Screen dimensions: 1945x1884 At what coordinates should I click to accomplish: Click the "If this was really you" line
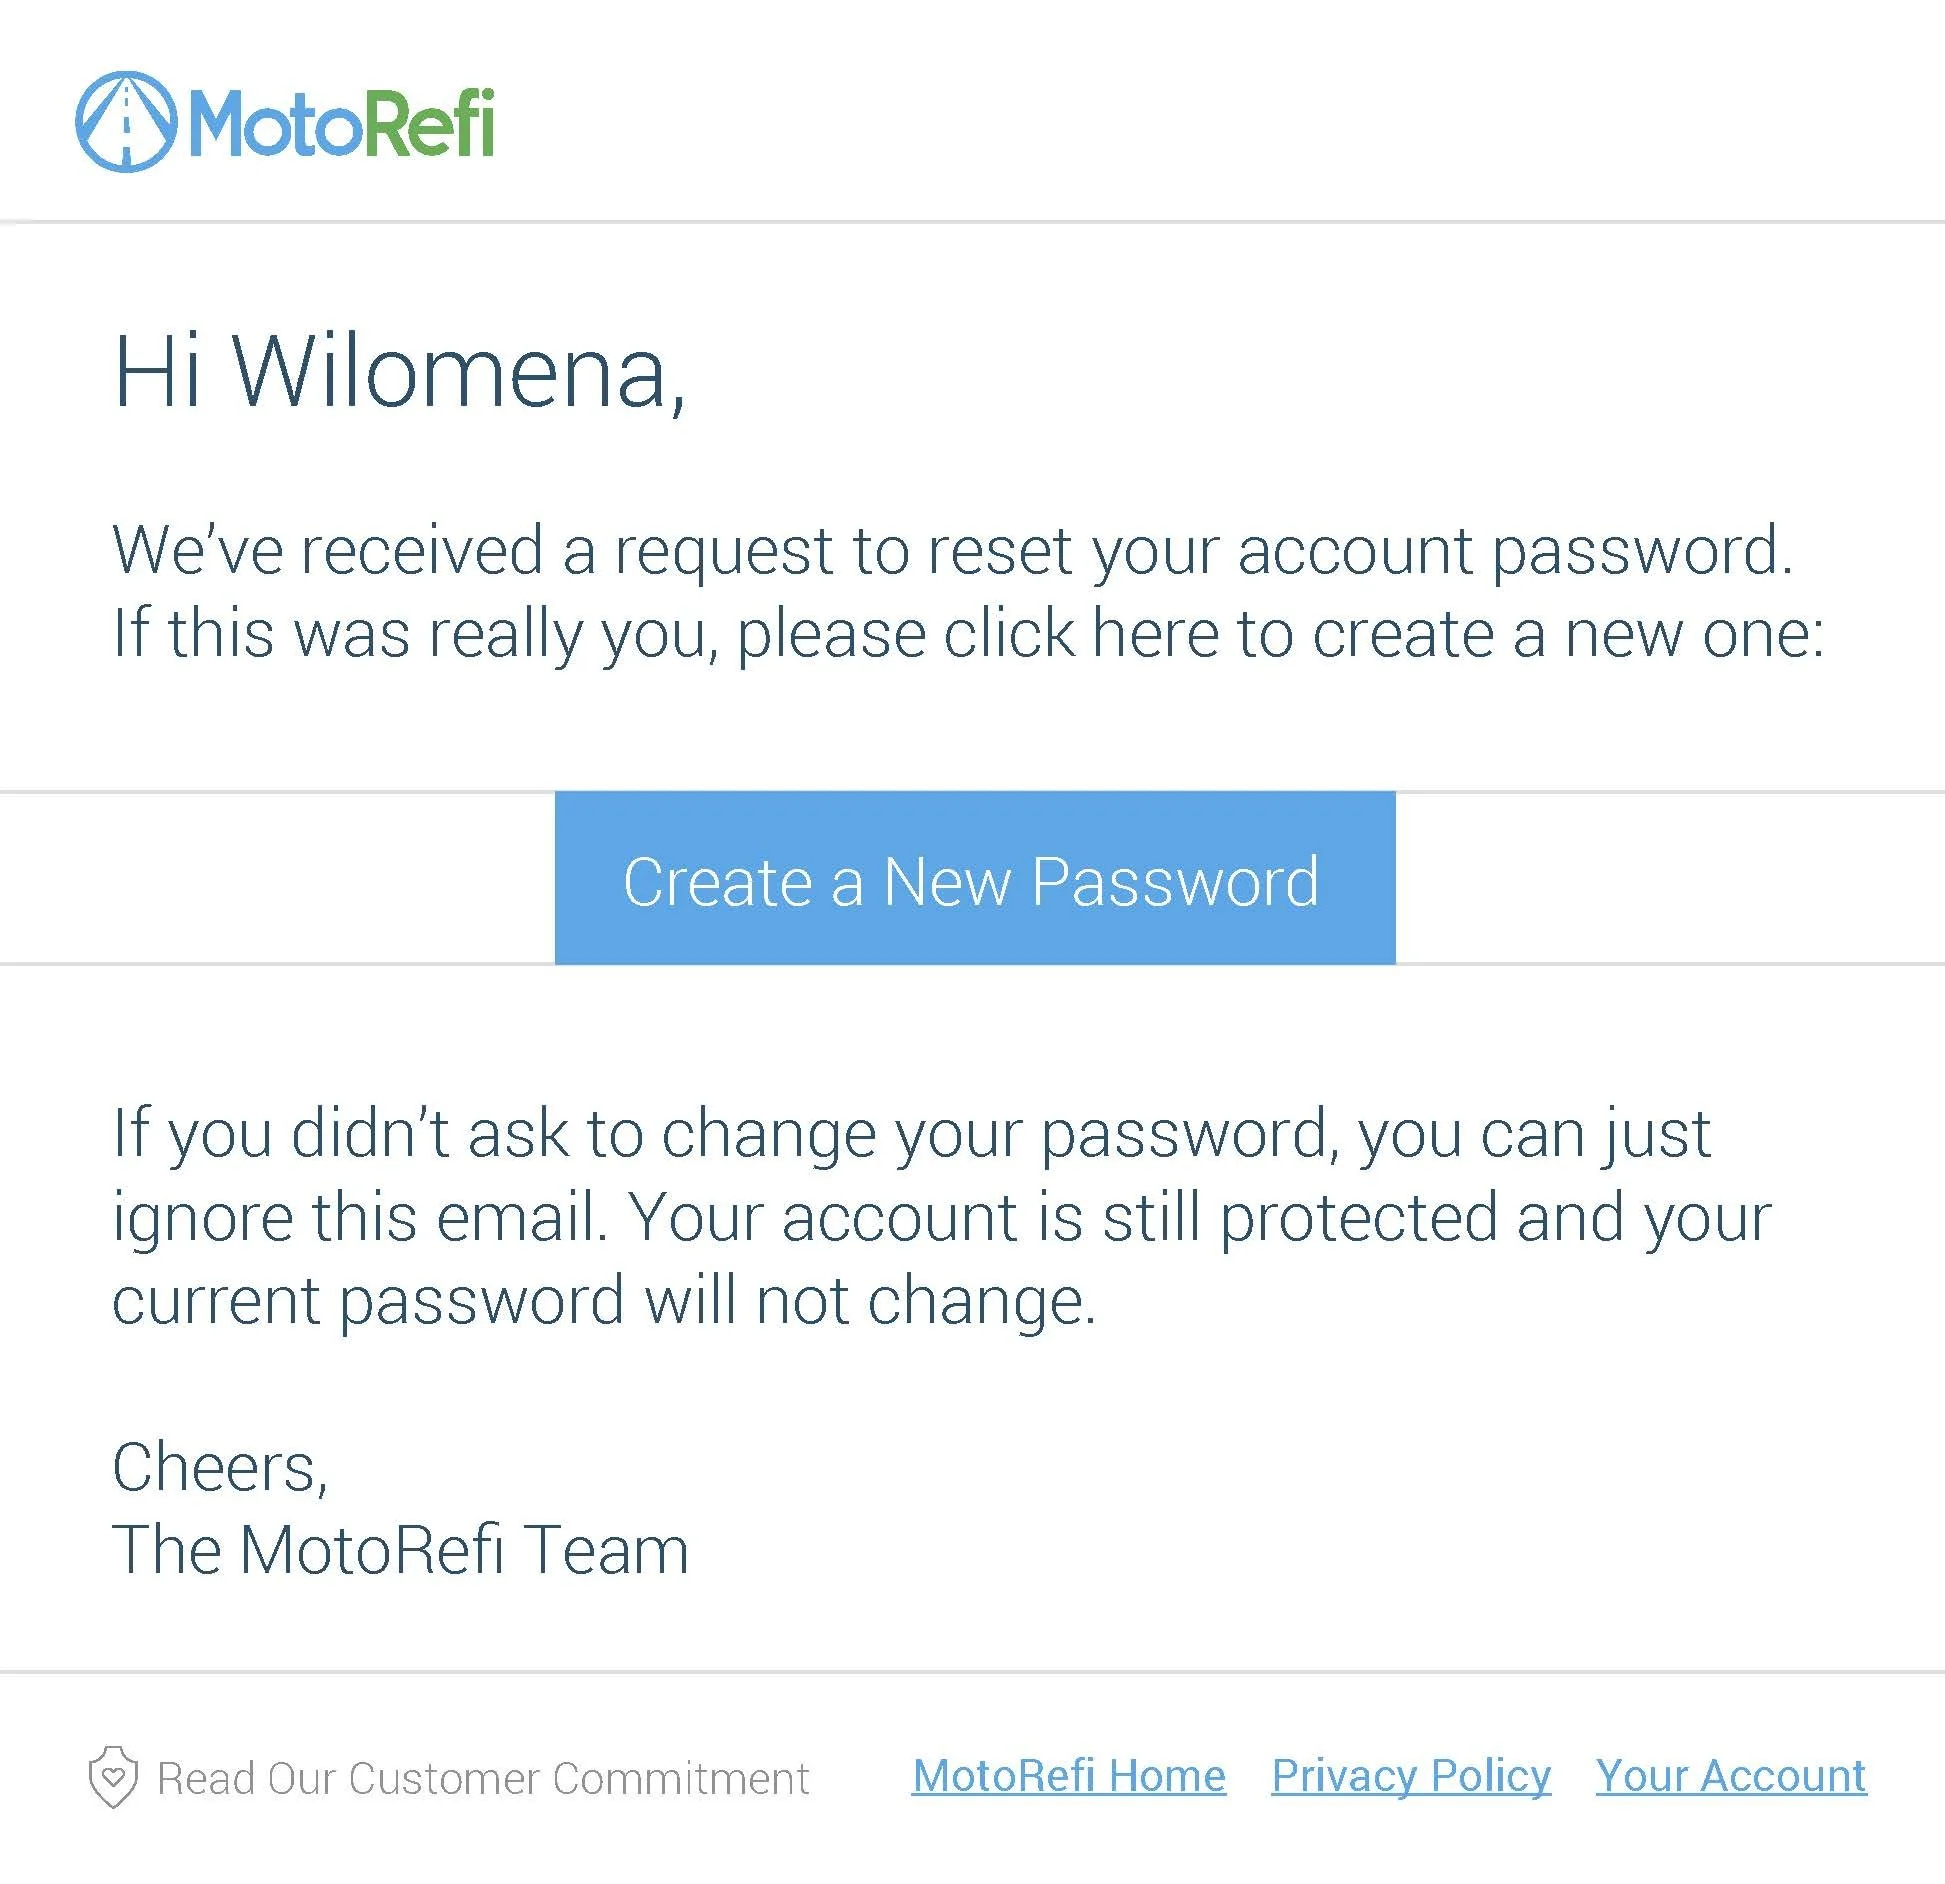pyautogui.click(x=968, y=634)
